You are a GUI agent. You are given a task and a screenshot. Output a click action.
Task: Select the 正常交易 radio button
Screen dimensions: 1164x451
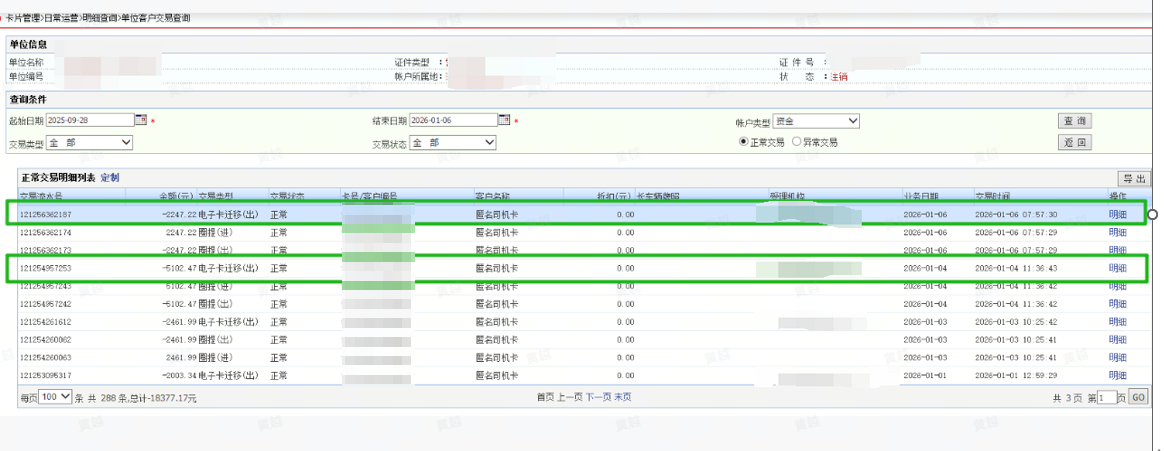744,142
